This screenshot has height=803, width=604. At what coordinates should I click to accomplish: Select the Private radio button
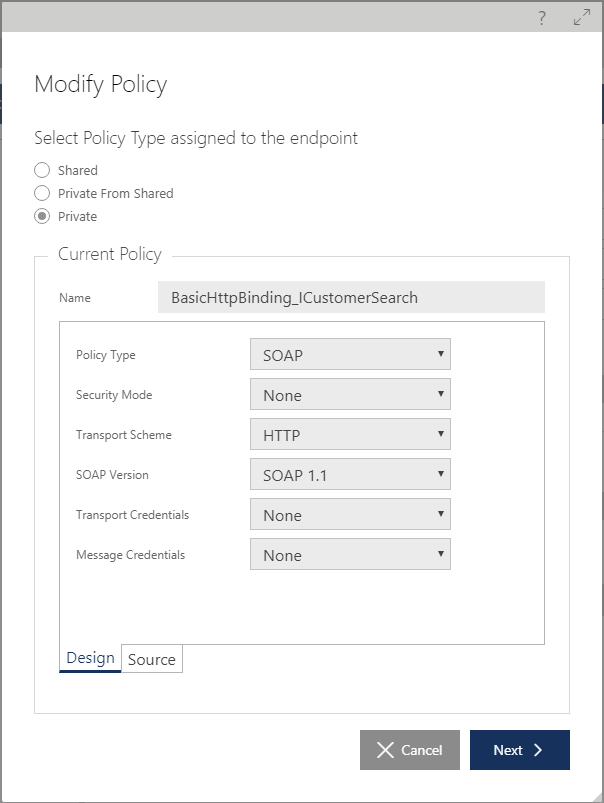click(42, 216)
